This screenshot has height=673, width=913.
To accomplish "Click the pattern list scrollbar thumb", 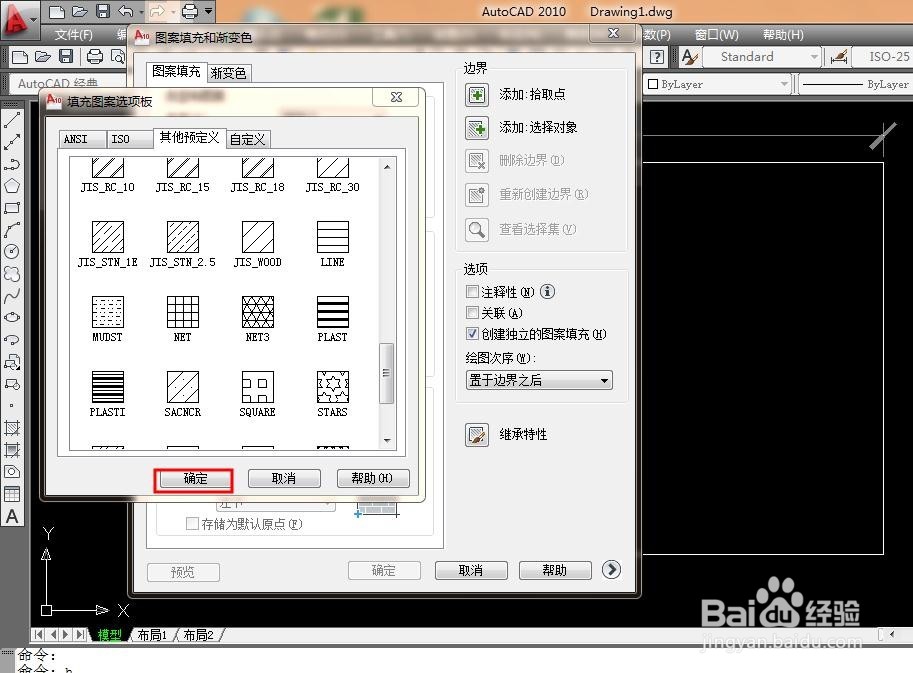I will 387,373.
